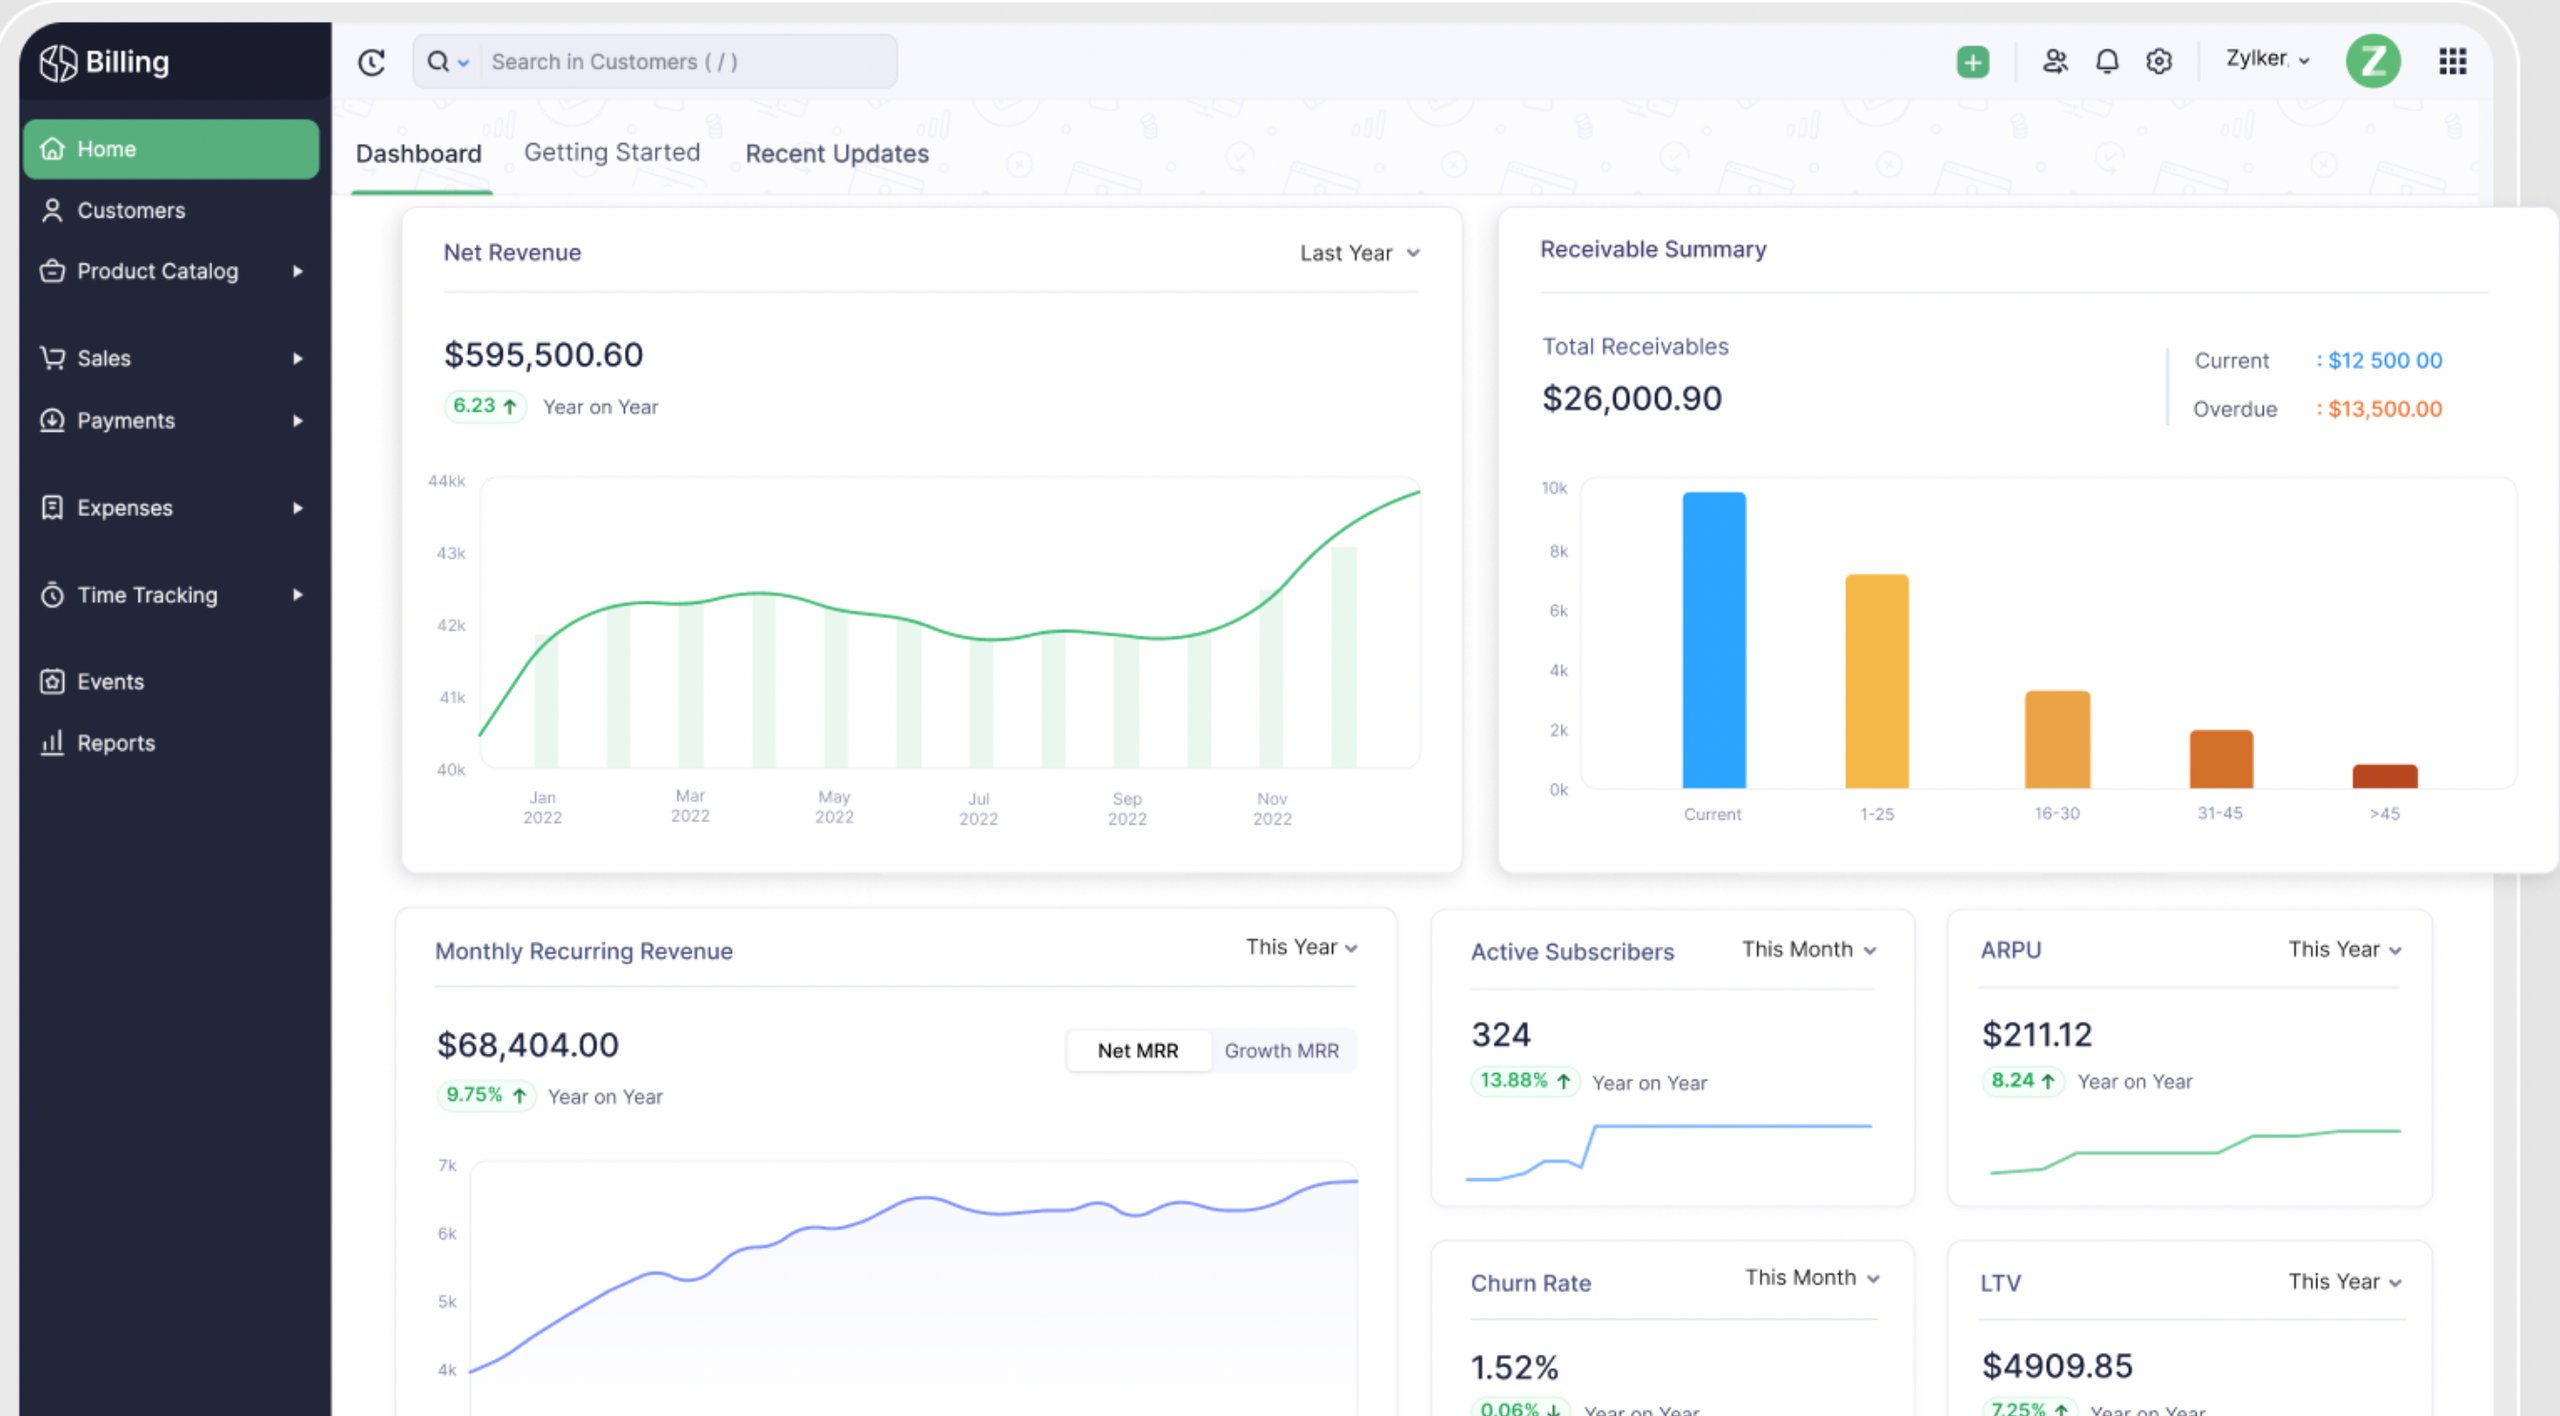Click the Reports bar chart icon
This screenshot has width=2560, height=1416.
pos(52,743)
